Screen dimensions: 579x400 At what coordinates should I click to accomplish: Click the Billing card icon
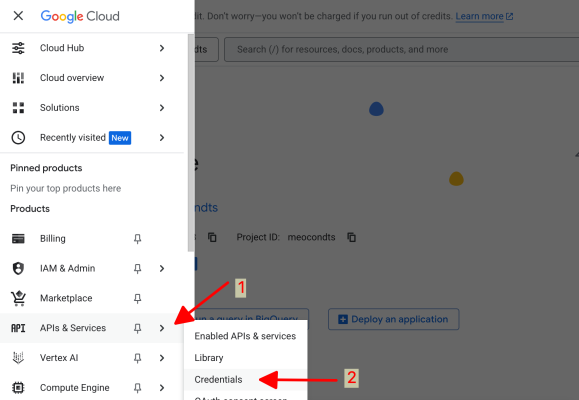tap(18, 239)
